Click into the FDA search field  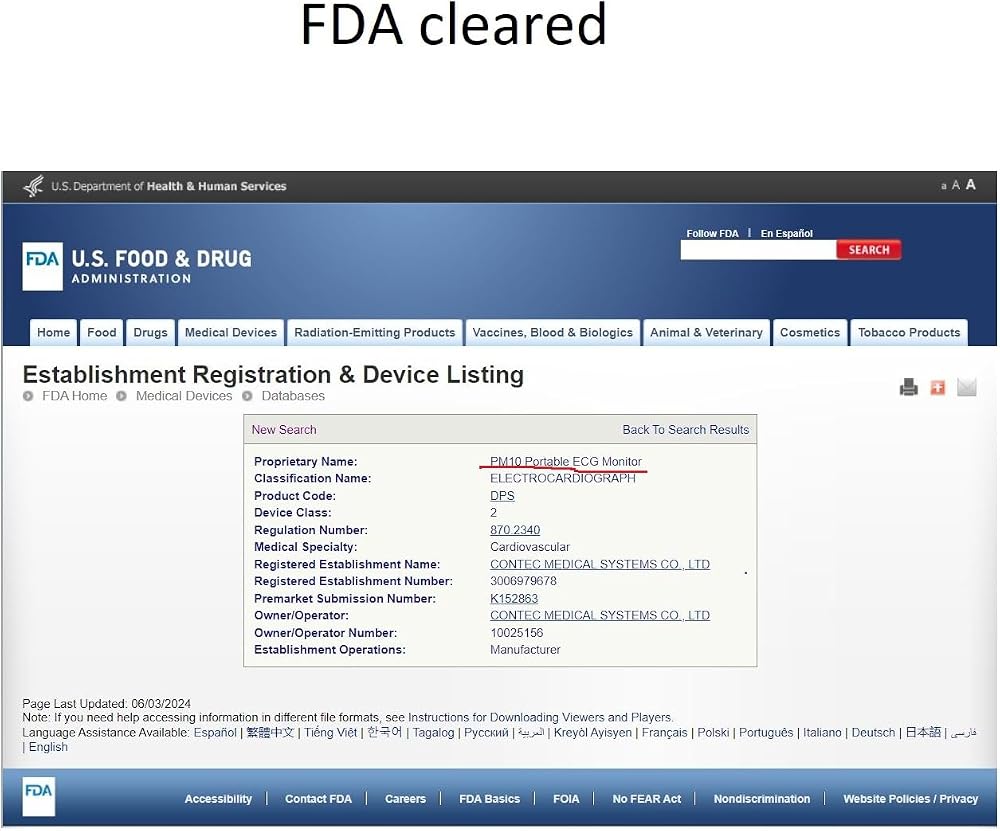coord(758,250)
